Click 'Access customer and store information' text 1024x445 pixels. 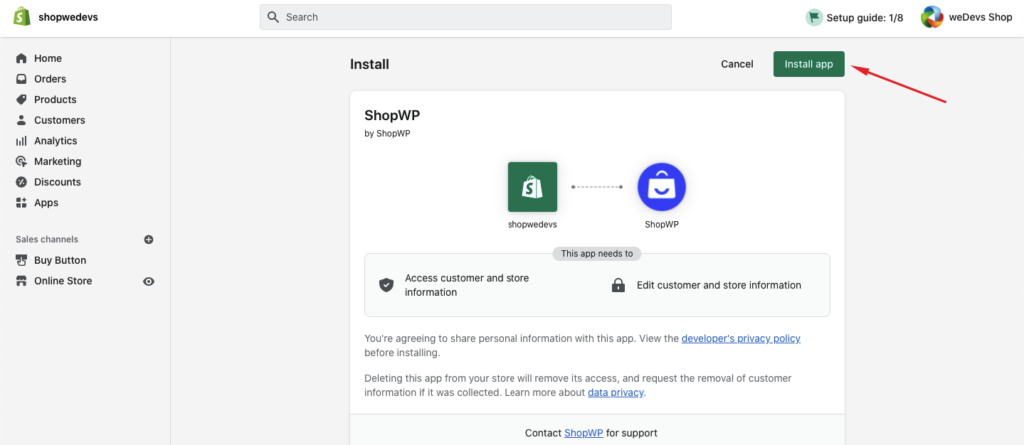coord(467,285)
